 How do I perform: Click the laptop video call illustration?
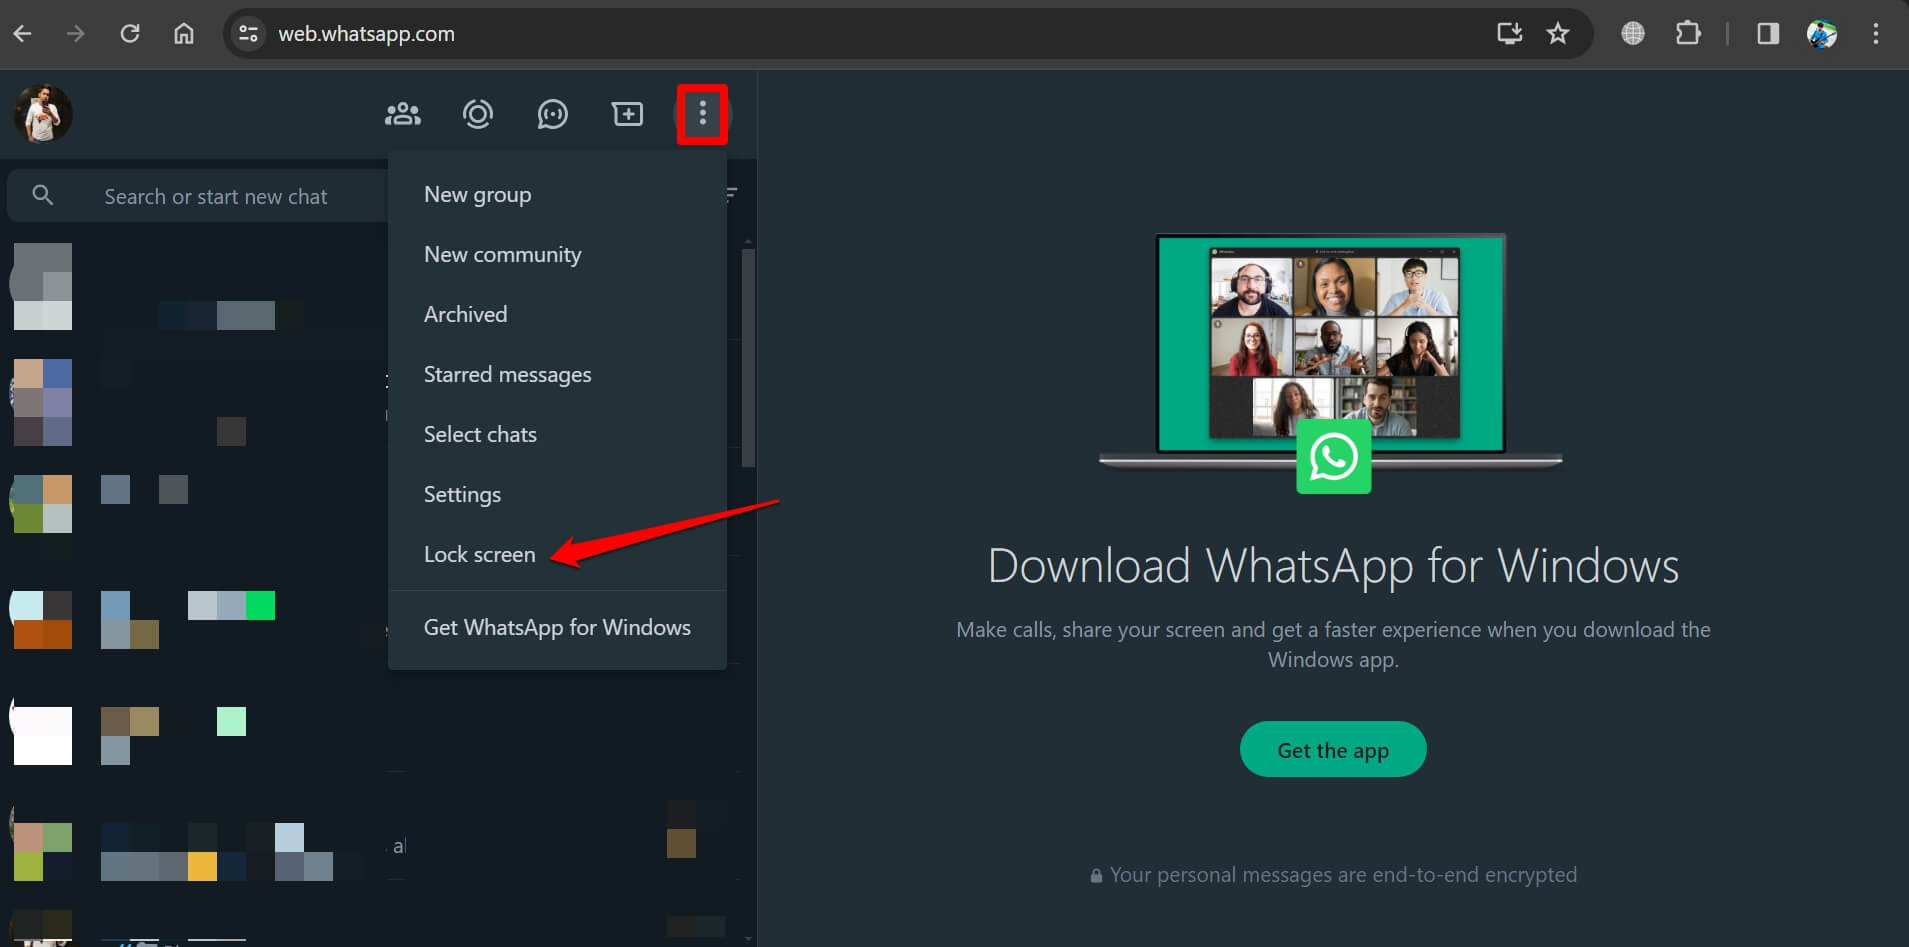[x=1331, y=364]
